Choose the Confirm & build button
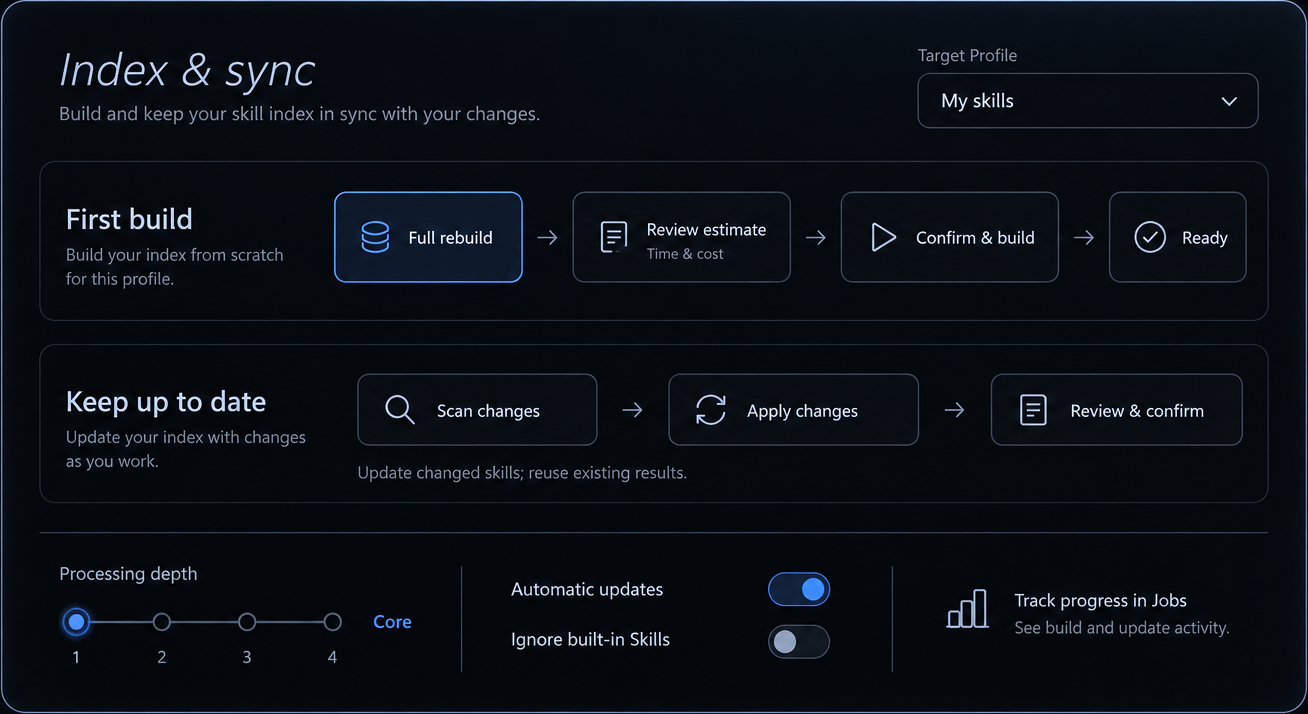Screen dimensions: 1308x714 coord(950,237)
